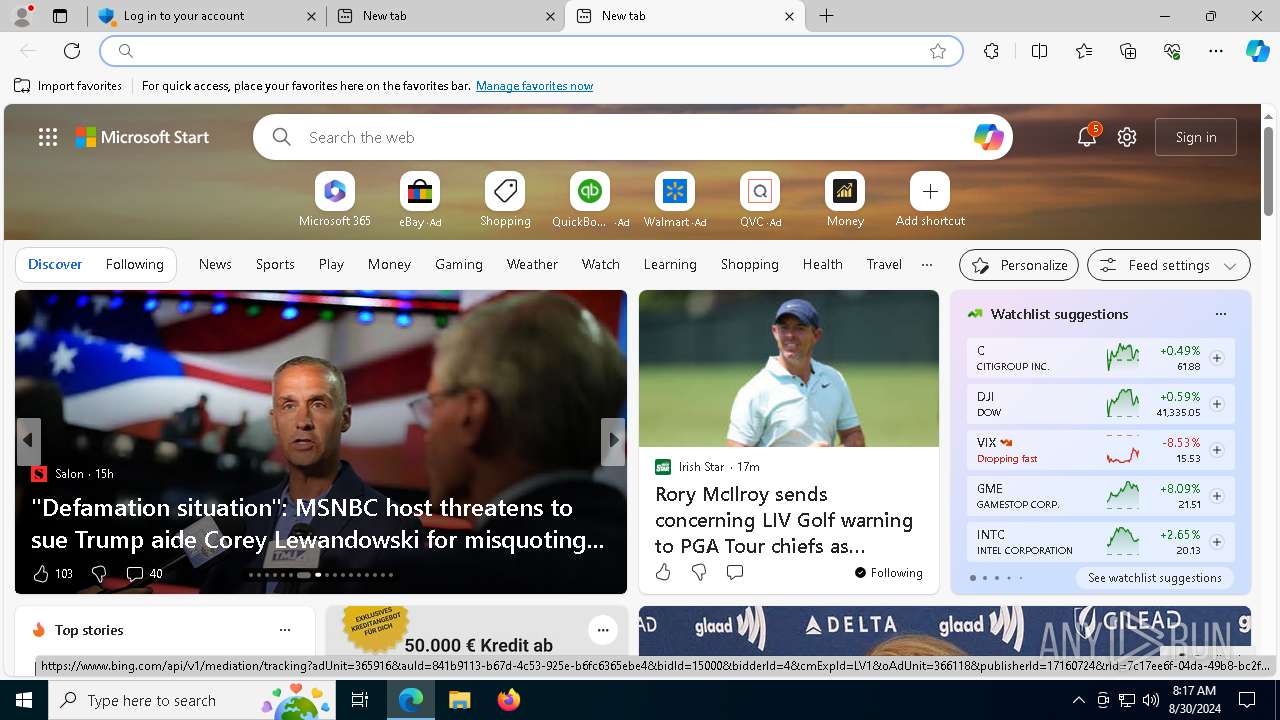Viewport: 1280px width, 720px height.
Task: Show more feed categories ellipsis
Action: [x=927, y=264]
